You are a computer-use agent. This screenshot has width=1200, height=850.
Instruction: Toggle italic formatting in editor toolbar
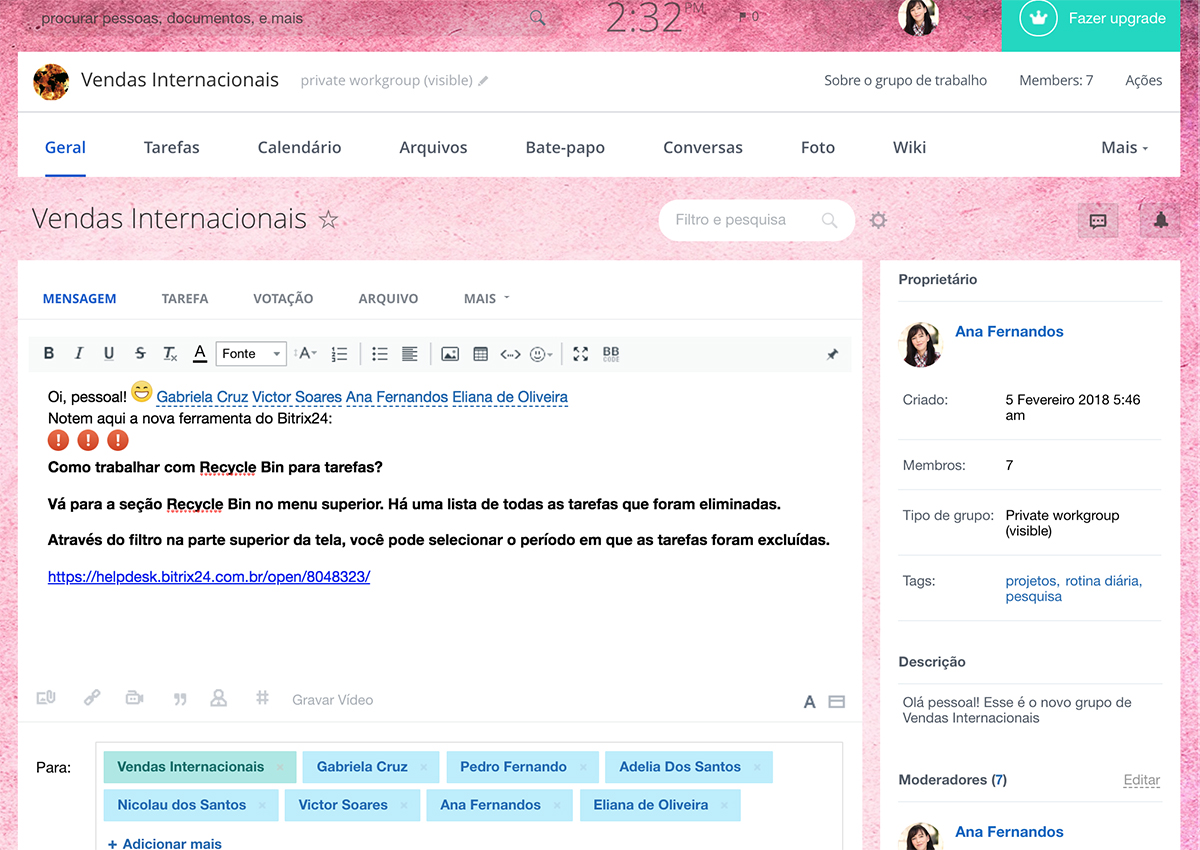(79, 354)
